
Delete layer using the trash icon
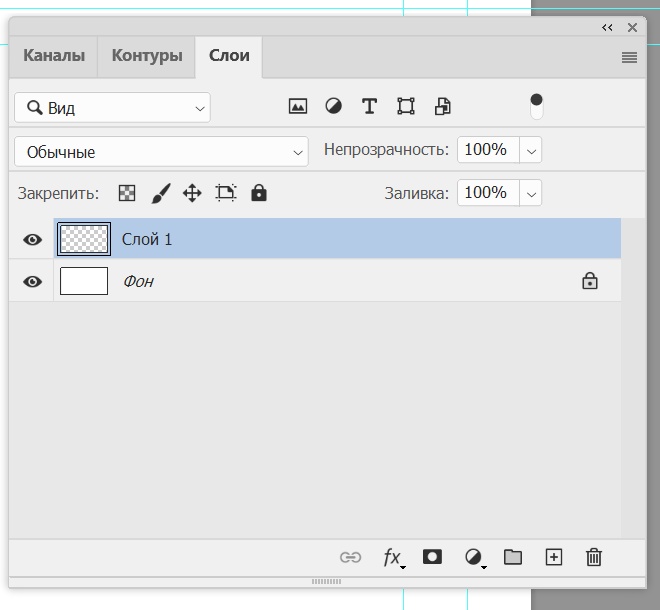click(594, 557)
